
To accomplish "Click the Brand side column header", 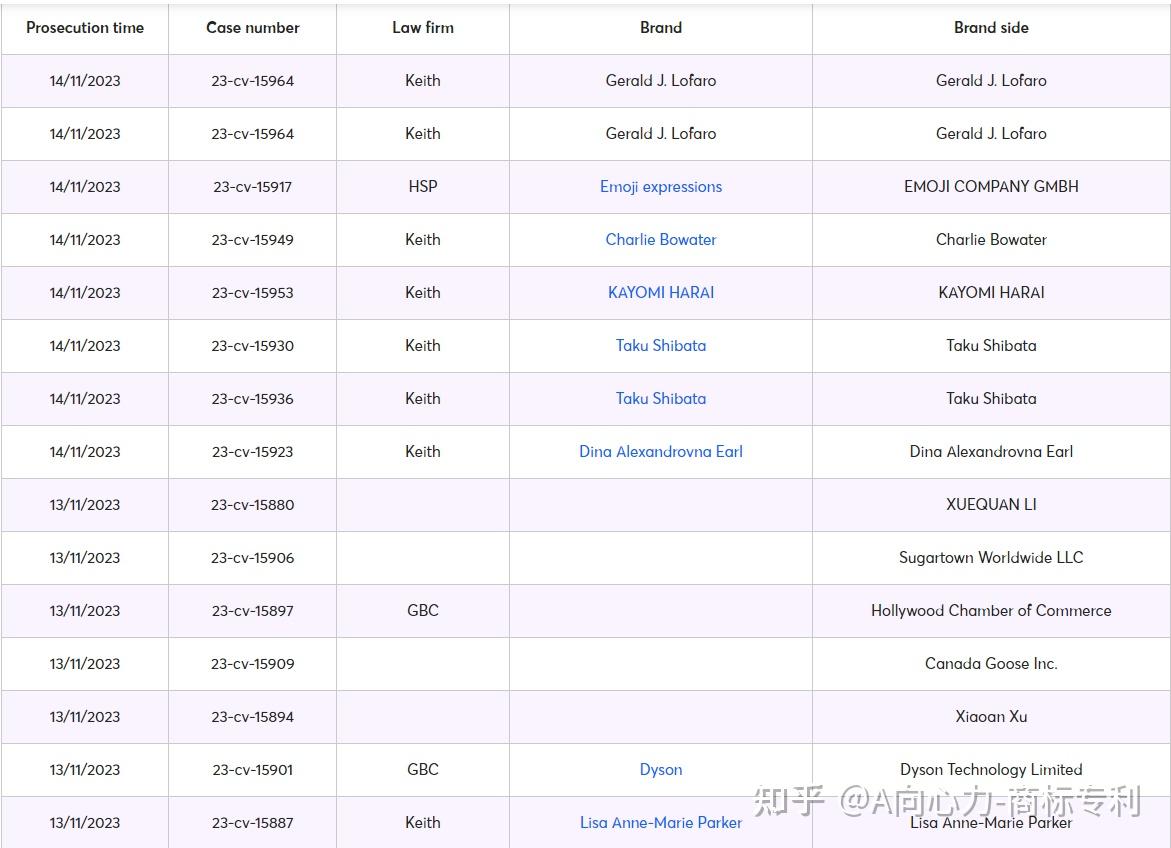I will 991,28.
